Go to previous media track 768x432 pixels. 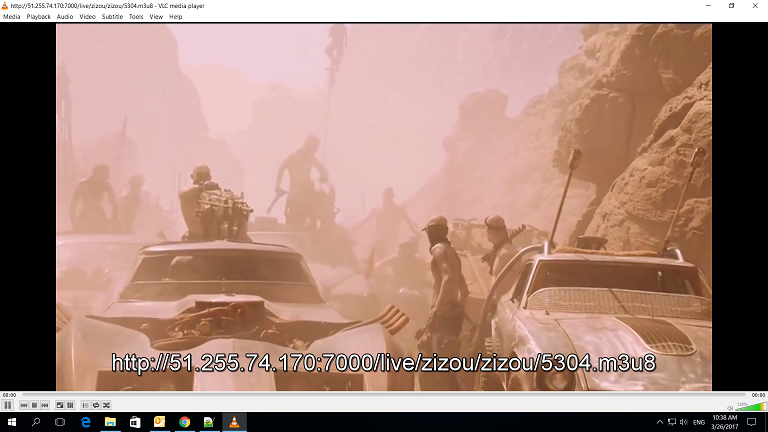point(24,405)
